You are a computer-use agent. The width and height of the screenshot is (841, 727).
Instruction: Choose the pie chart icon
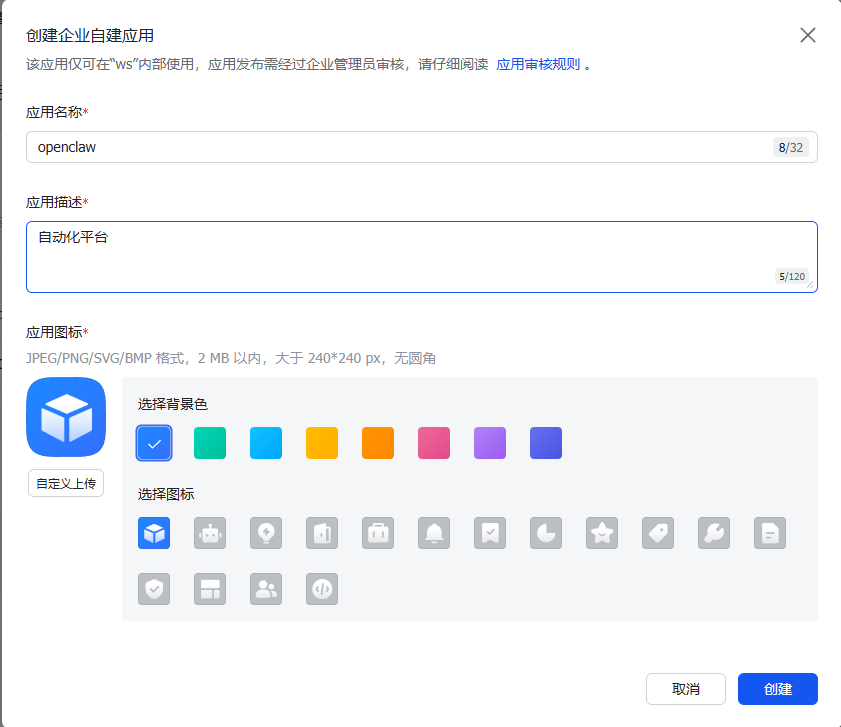546,533
